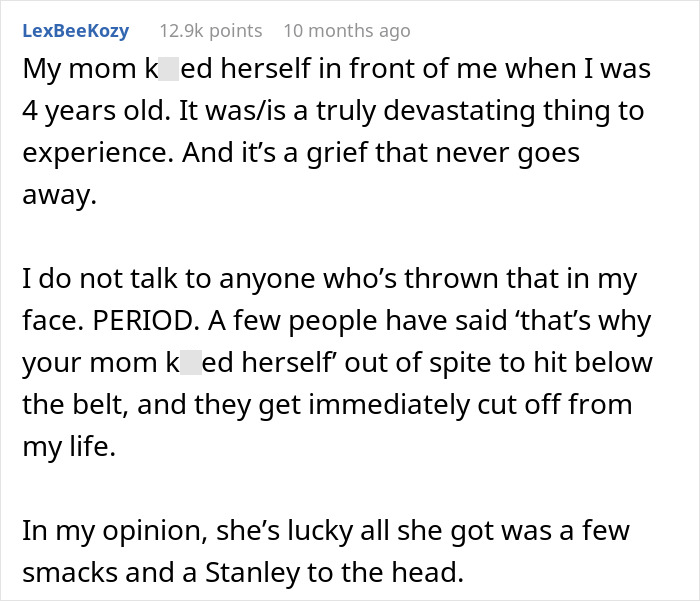Click the sentence starting 'I do not talk'
Viewport: 700px width, 601px height.
coord(330,281)
